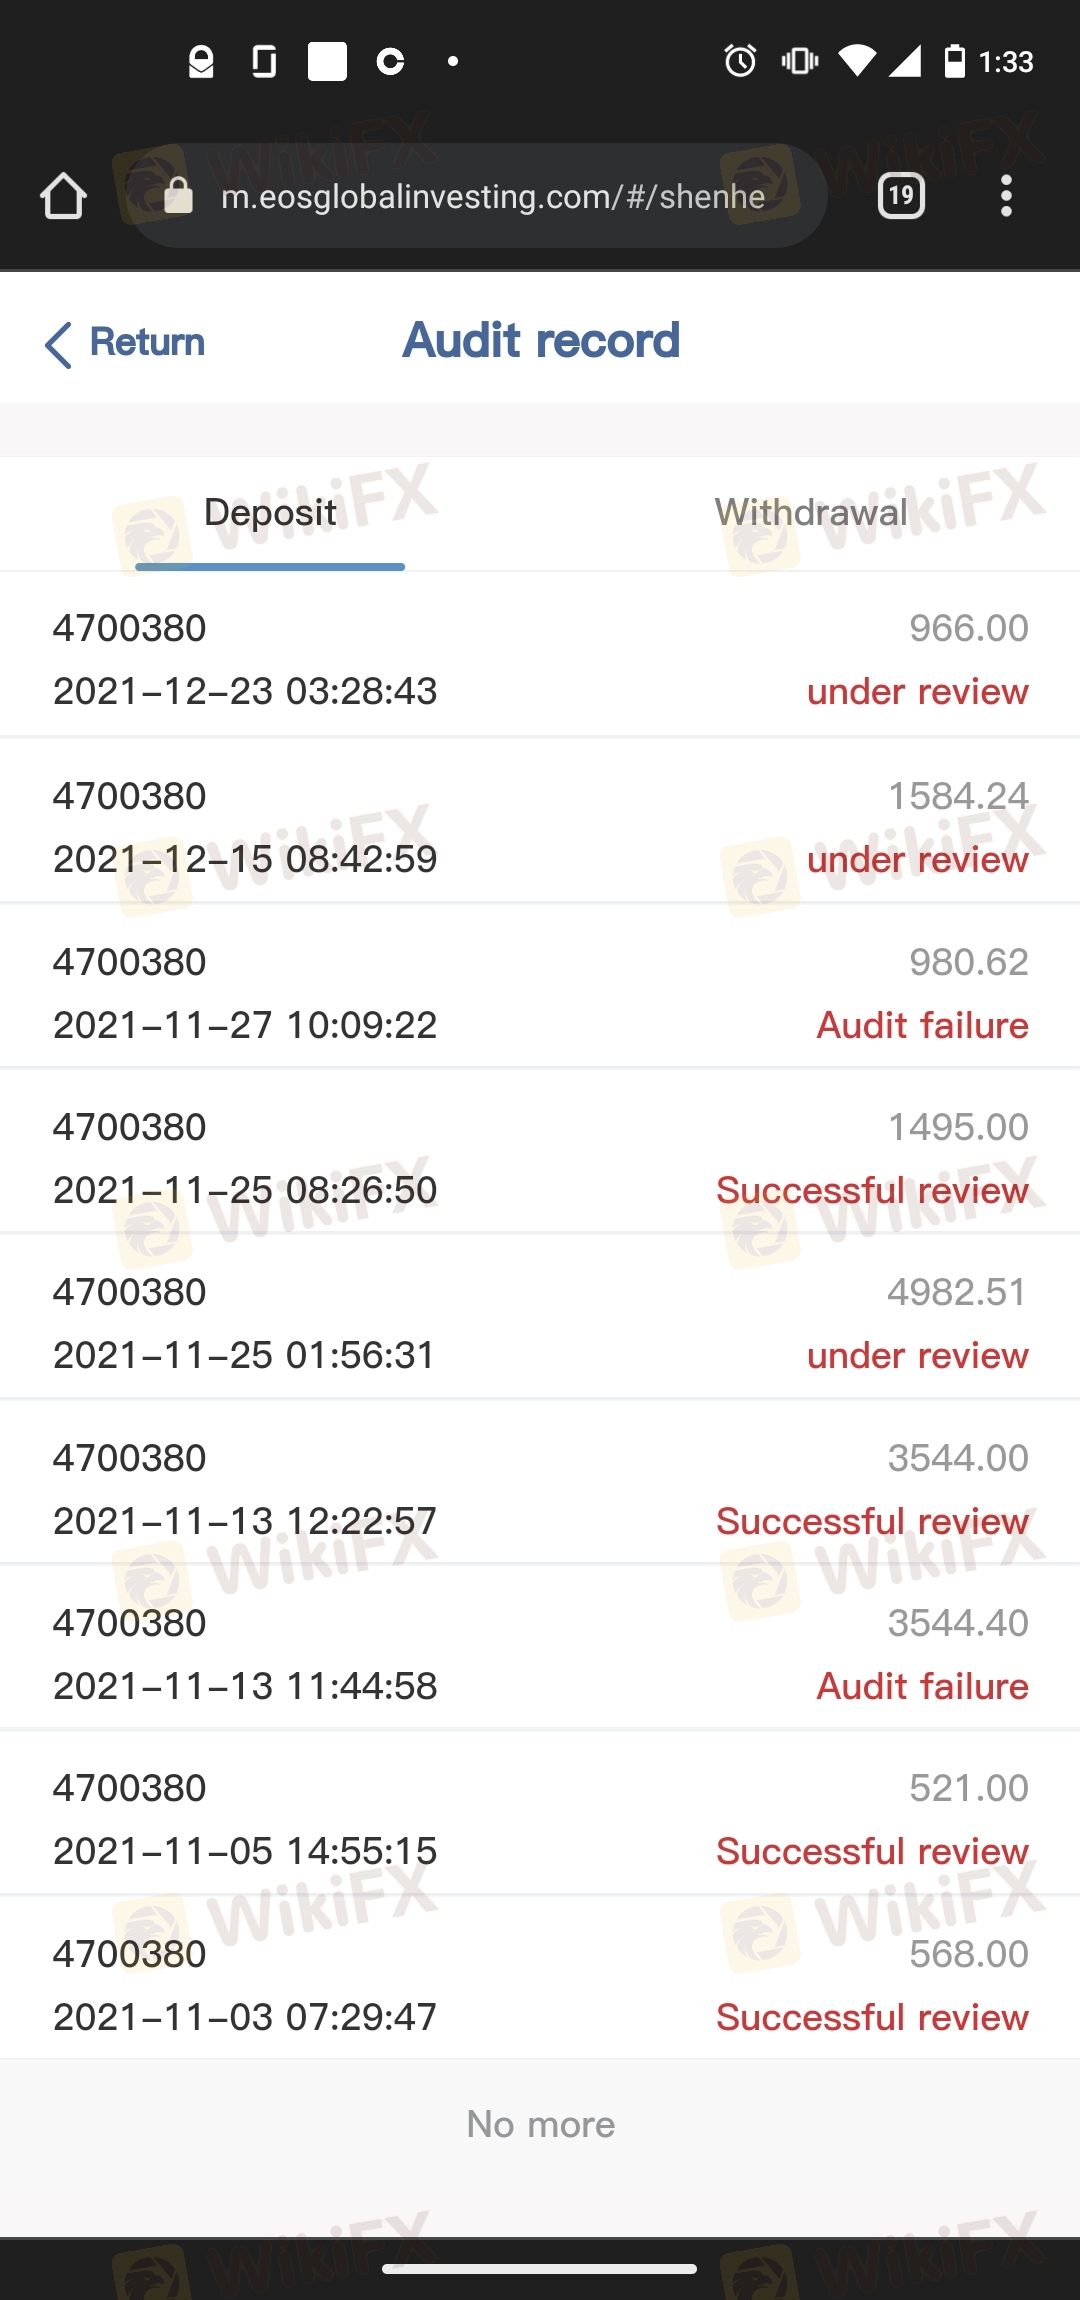Tap the Android gesture navigation bar
The image size is (1080, 2300).
tap(540, 2268)
